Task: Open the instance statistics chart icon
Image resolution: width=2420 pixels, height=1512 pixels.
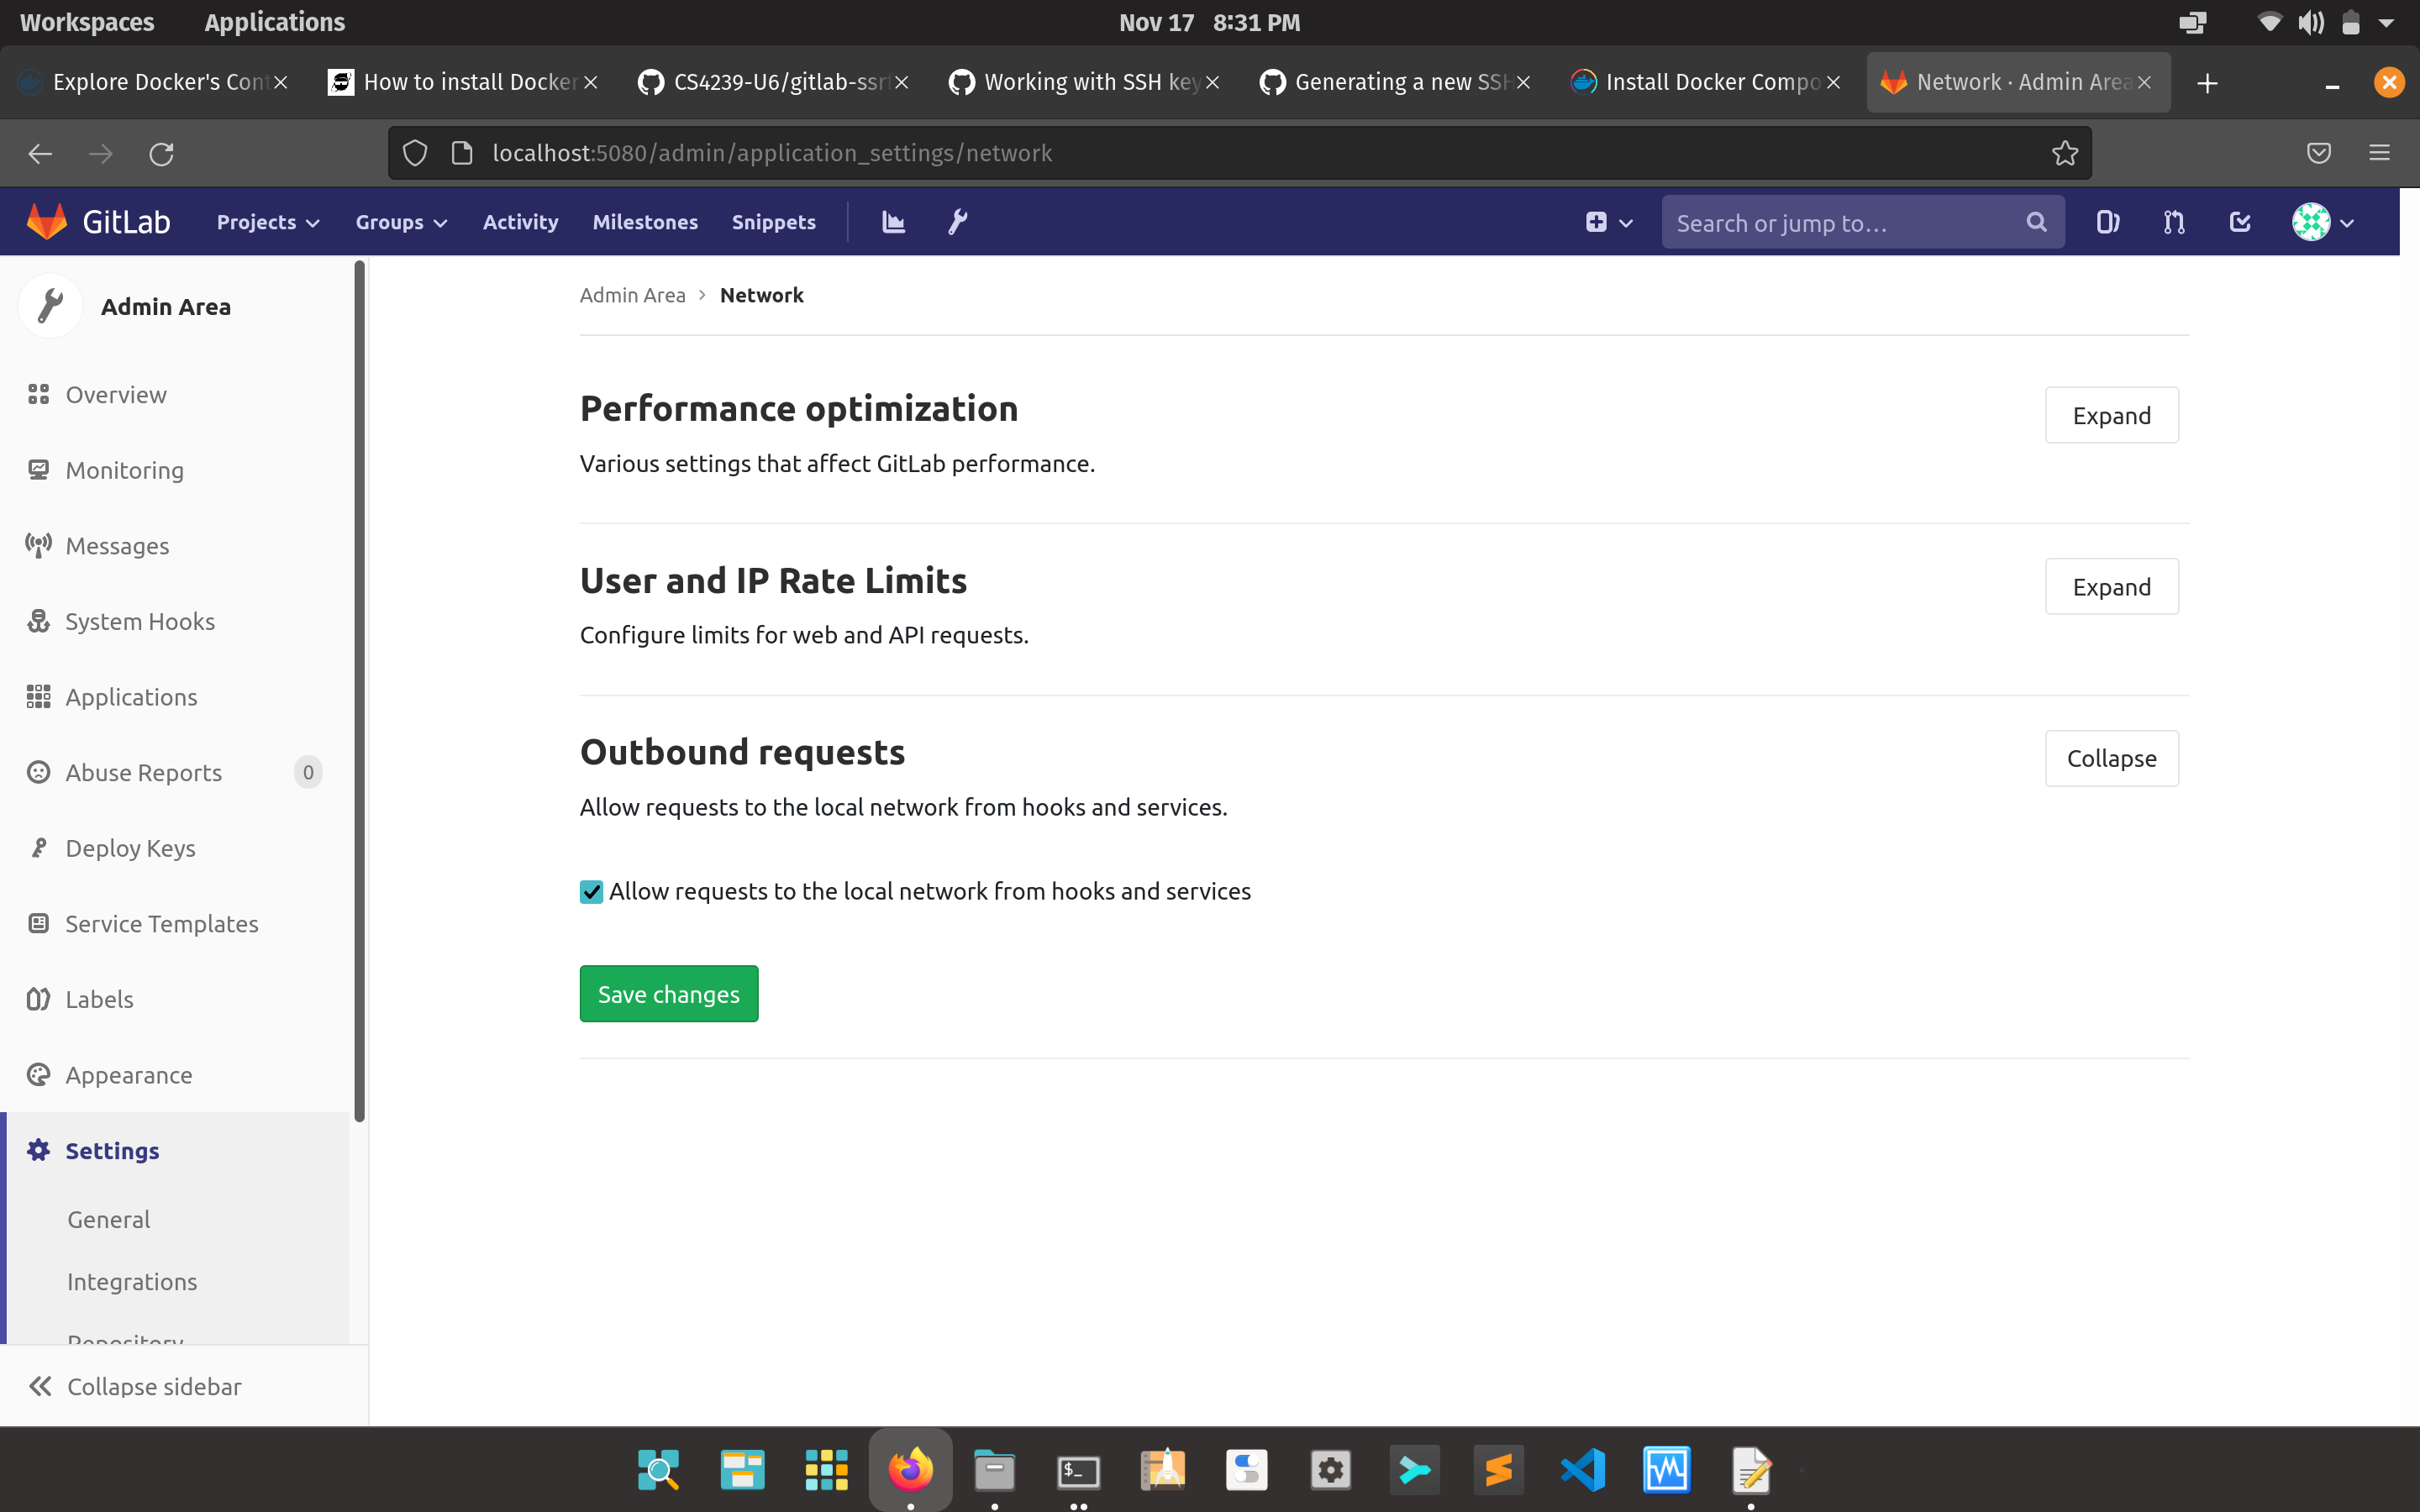Action: point(893,222)
